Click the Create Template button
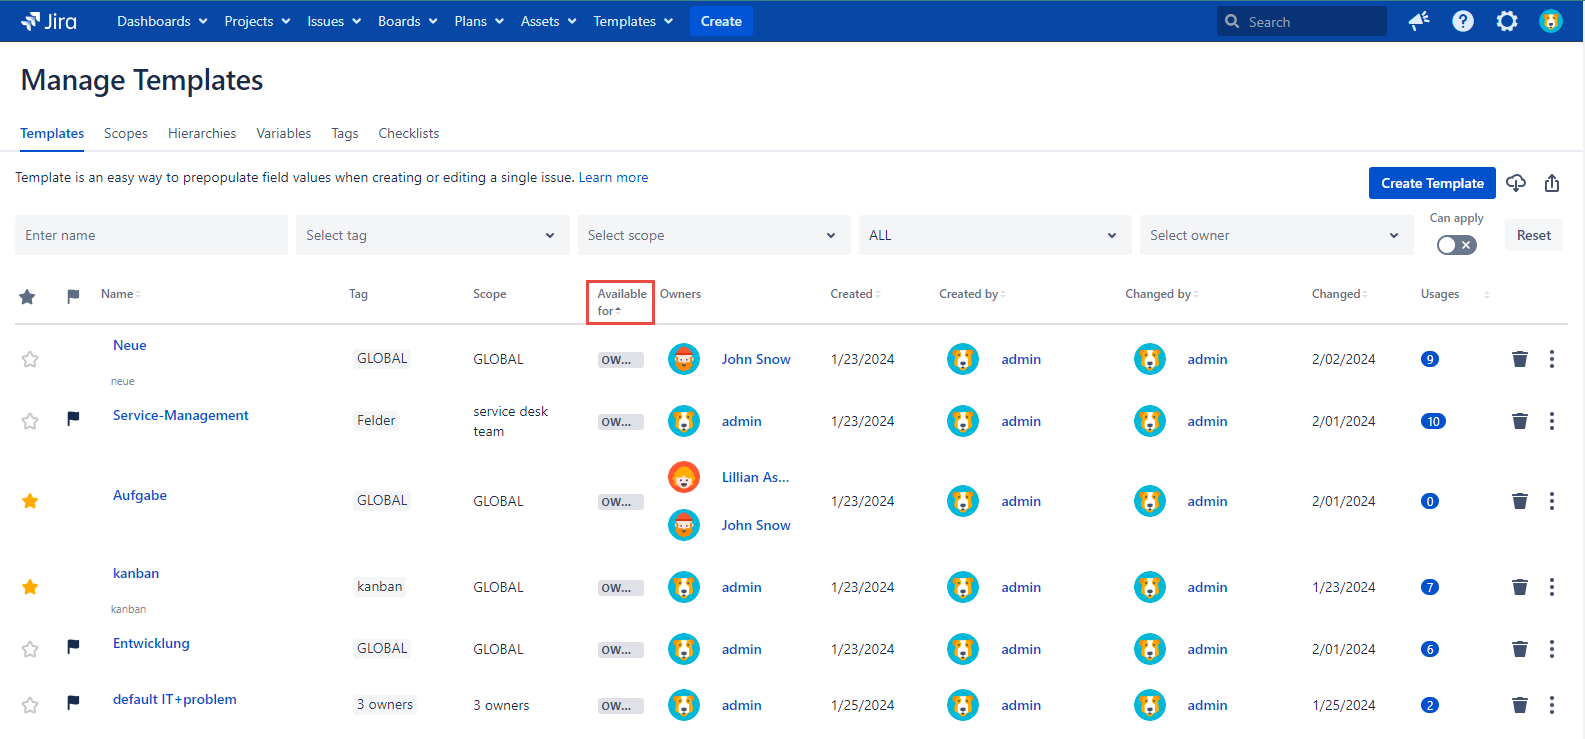The image size is (1585, 739). tap(1431, 183)
